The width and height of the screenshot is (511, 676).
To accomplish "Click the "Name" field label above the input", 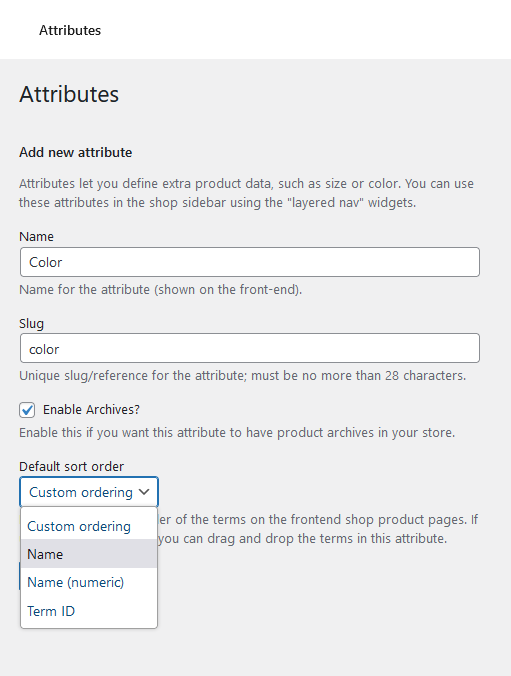I will point(37,236).
